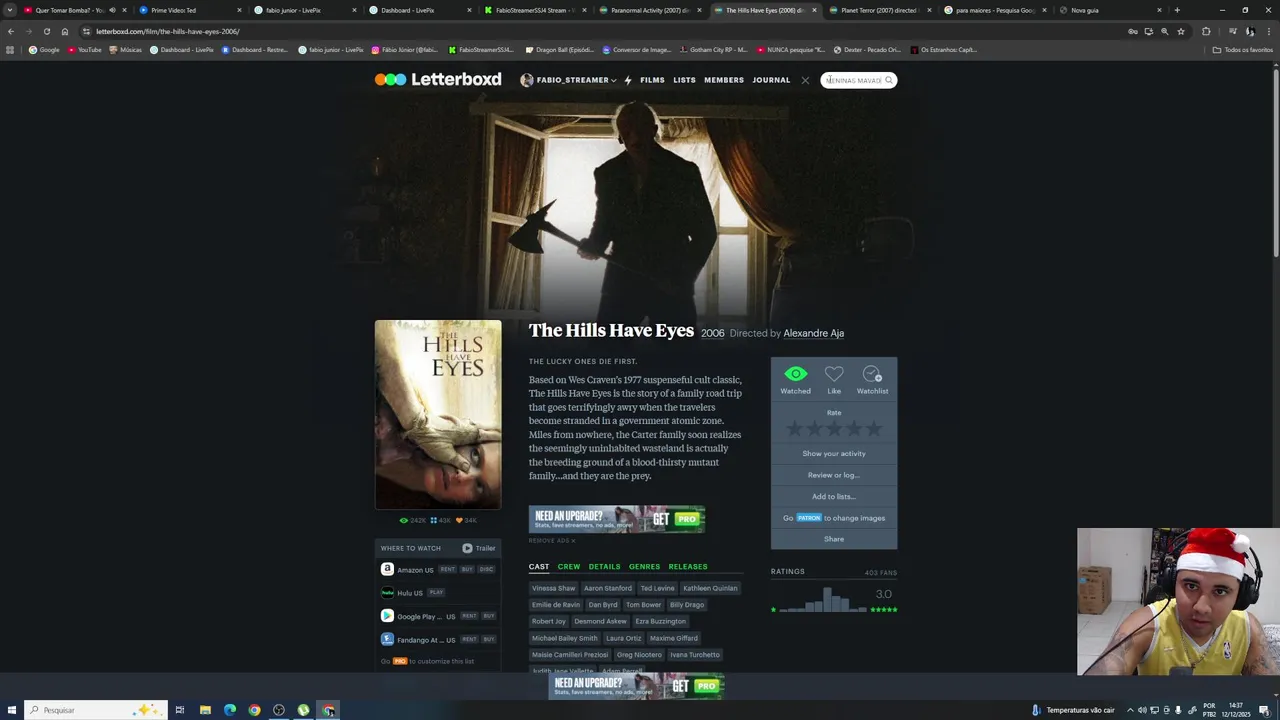This screenshot has height=720, width=1280.
Task: Set rating using the star slider
Action: [834, 429]
